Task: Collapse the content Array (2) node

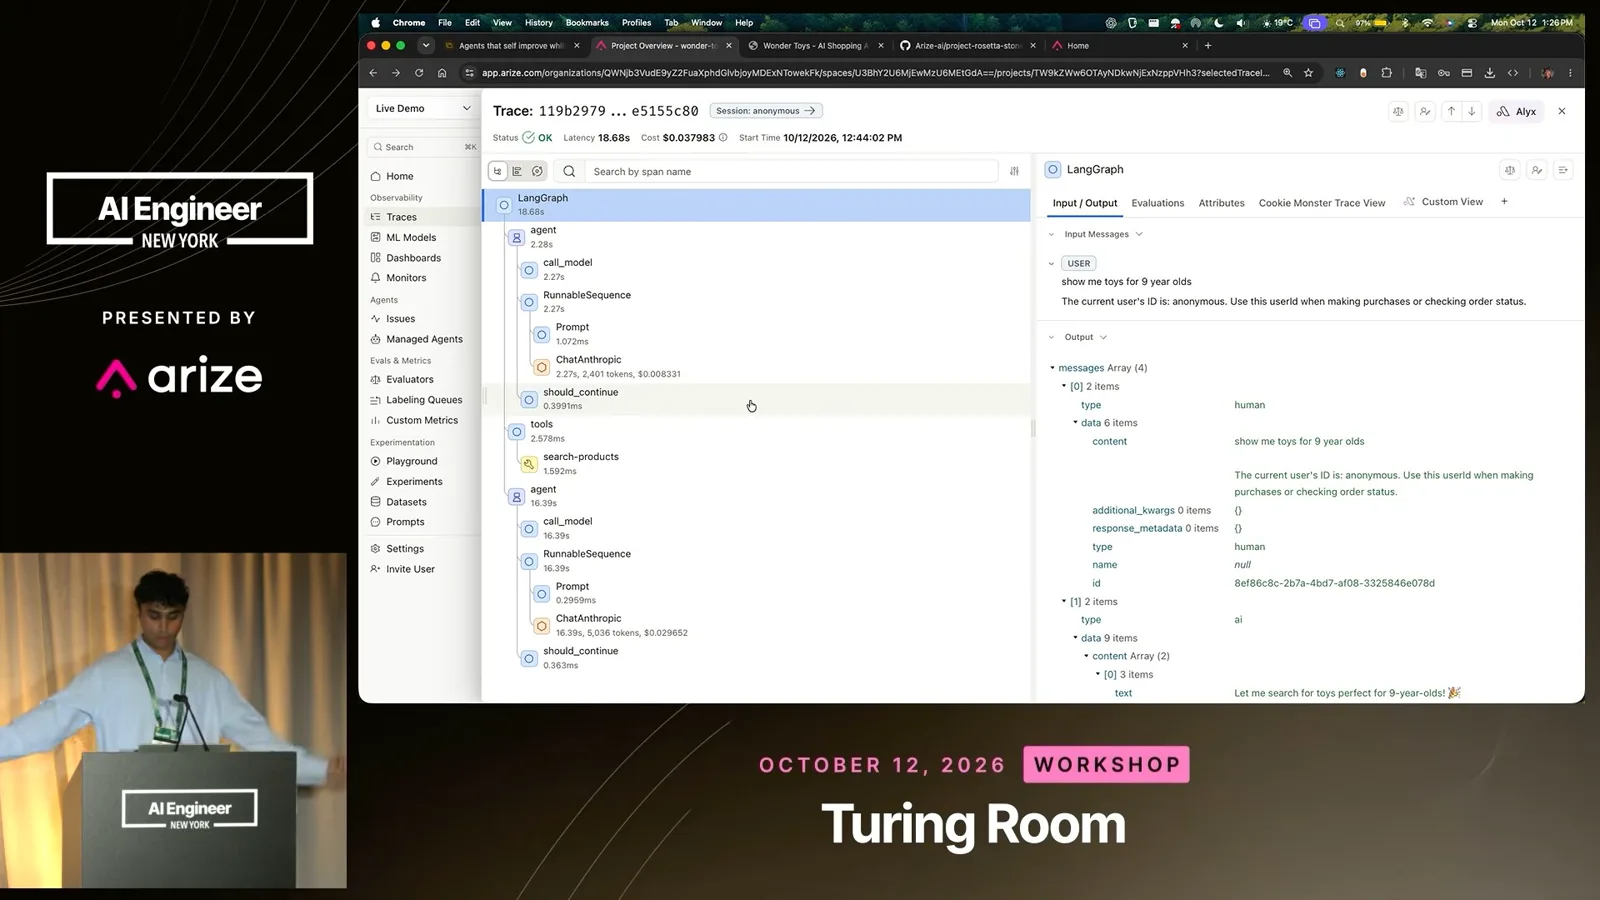Action: 1086,656
